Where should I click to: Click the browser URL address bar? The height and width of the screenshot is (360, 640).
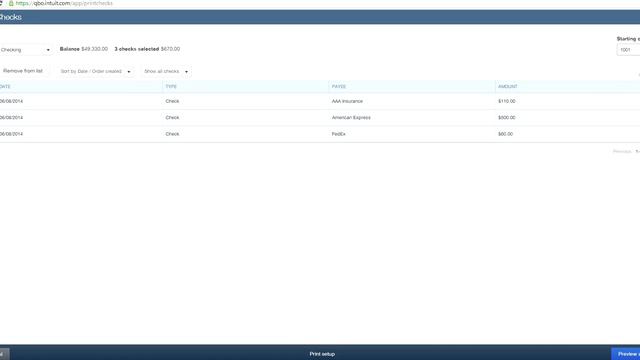click(64, 3)
